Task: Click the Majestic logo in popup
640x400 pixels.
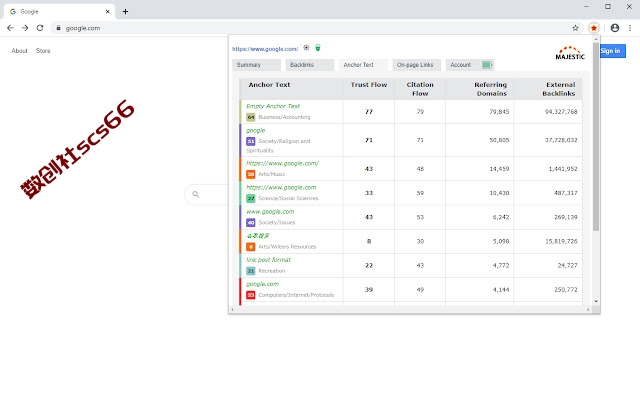Action: click(570, 53)
